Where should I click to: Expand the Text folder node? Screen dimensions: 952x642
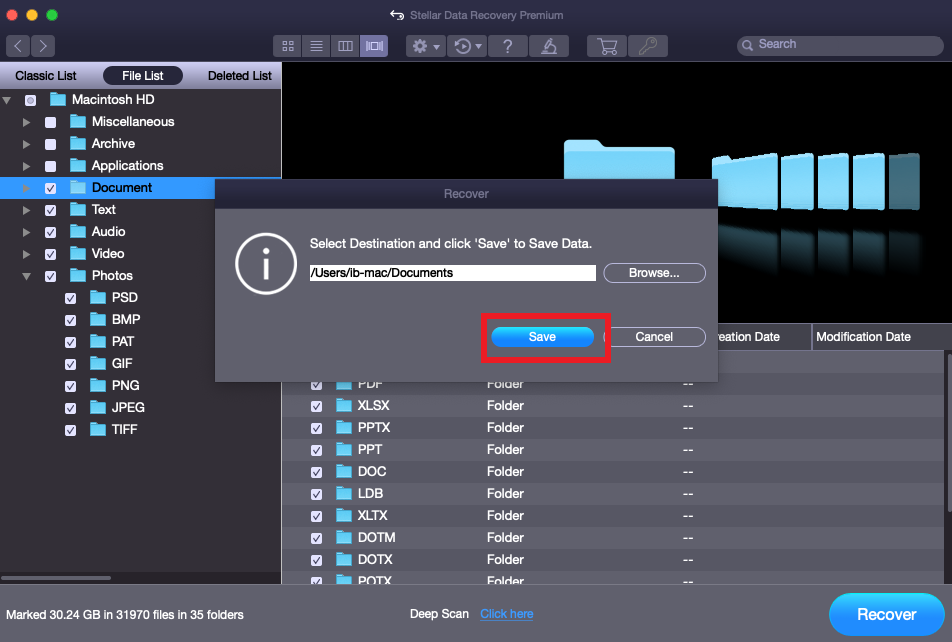pyautogui.click(x=26, y=210)
